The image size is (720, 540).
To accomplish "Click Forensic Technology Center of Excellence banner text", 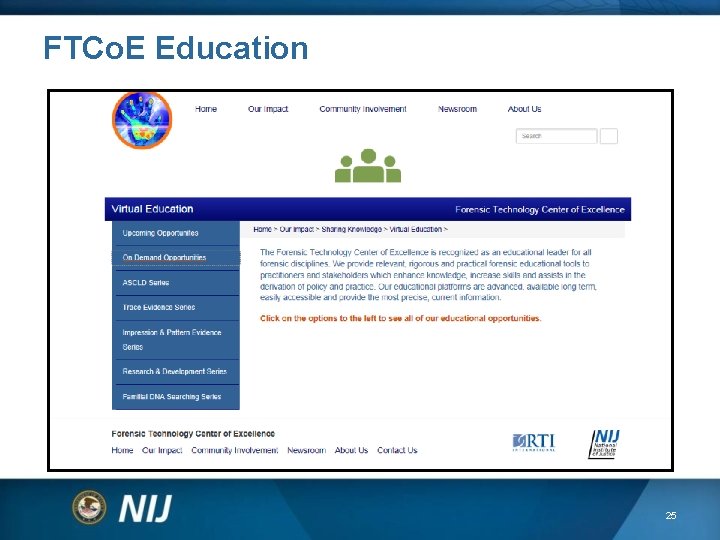I will pos(540,209).
